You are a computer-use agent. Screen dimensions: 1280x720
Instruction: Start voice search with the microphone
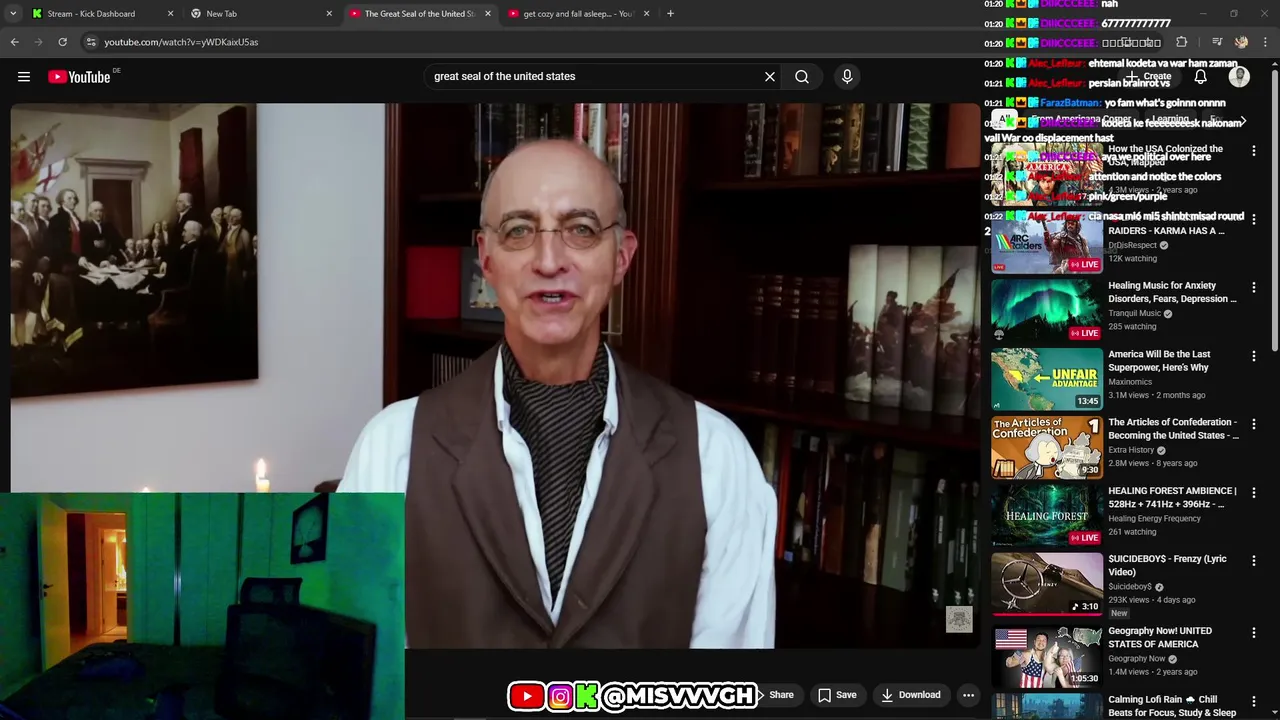tap(847, 77)
